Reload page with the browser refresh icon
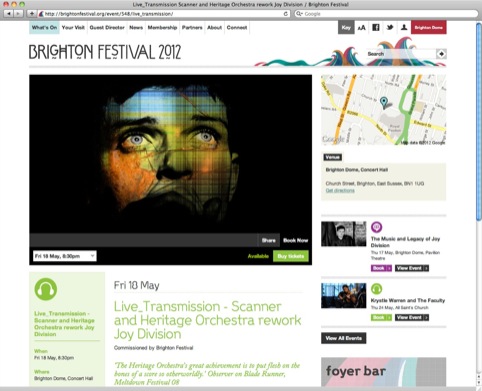 click(286, 14)
